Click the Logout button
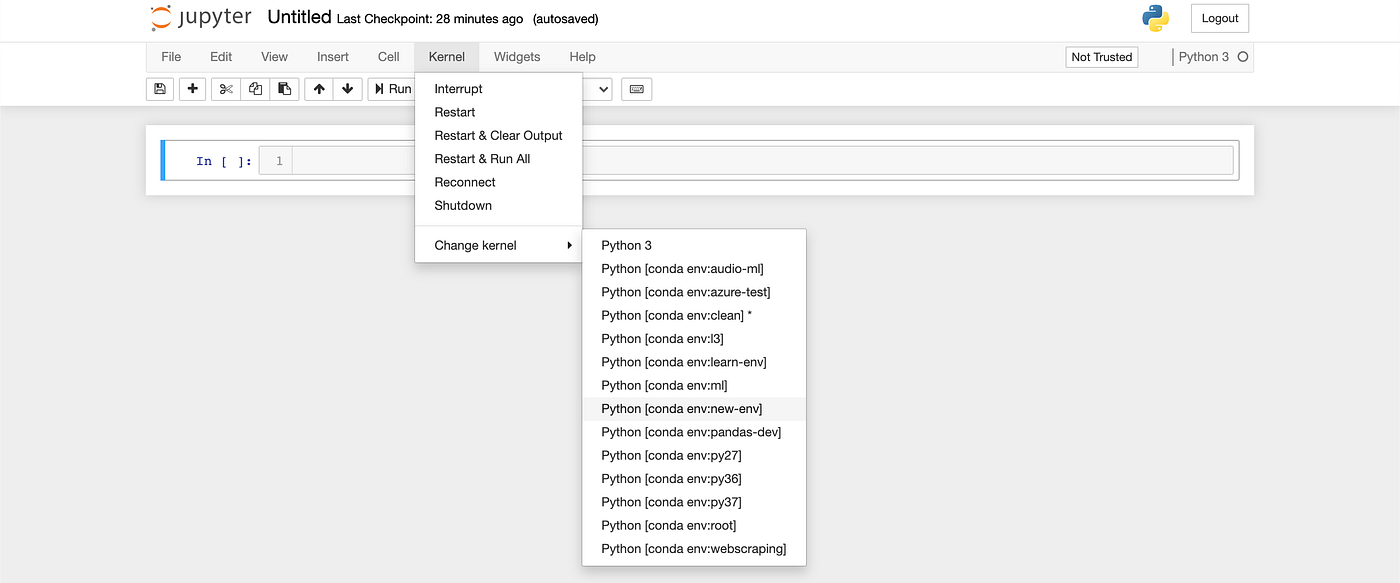 (x=1219, y=17)
